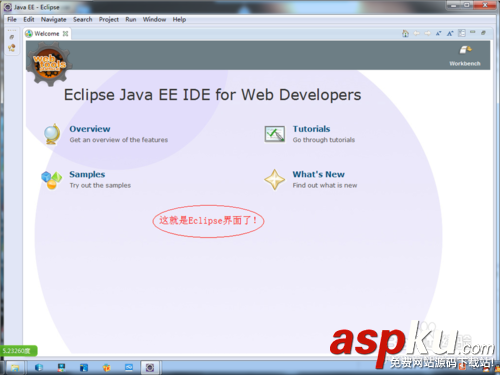
Task: Click the Navigate Forward arrow in Welcome toolbar
Action: [428, 33]
